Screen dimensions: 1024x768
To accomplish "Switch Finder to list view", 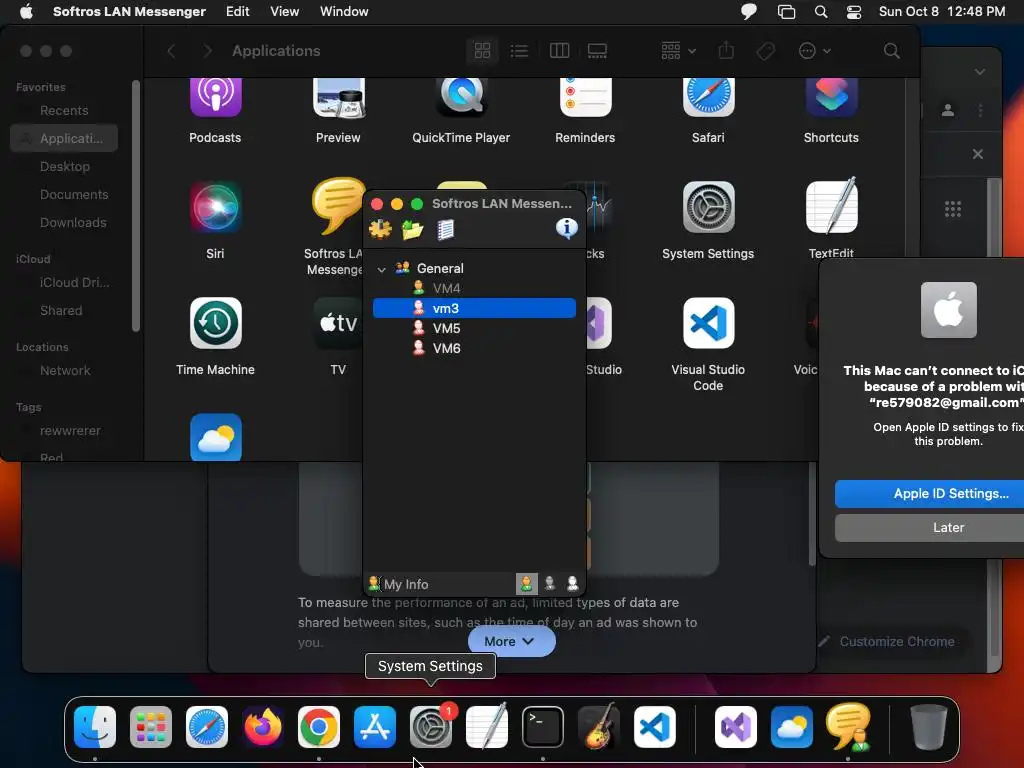I will 519,51.
